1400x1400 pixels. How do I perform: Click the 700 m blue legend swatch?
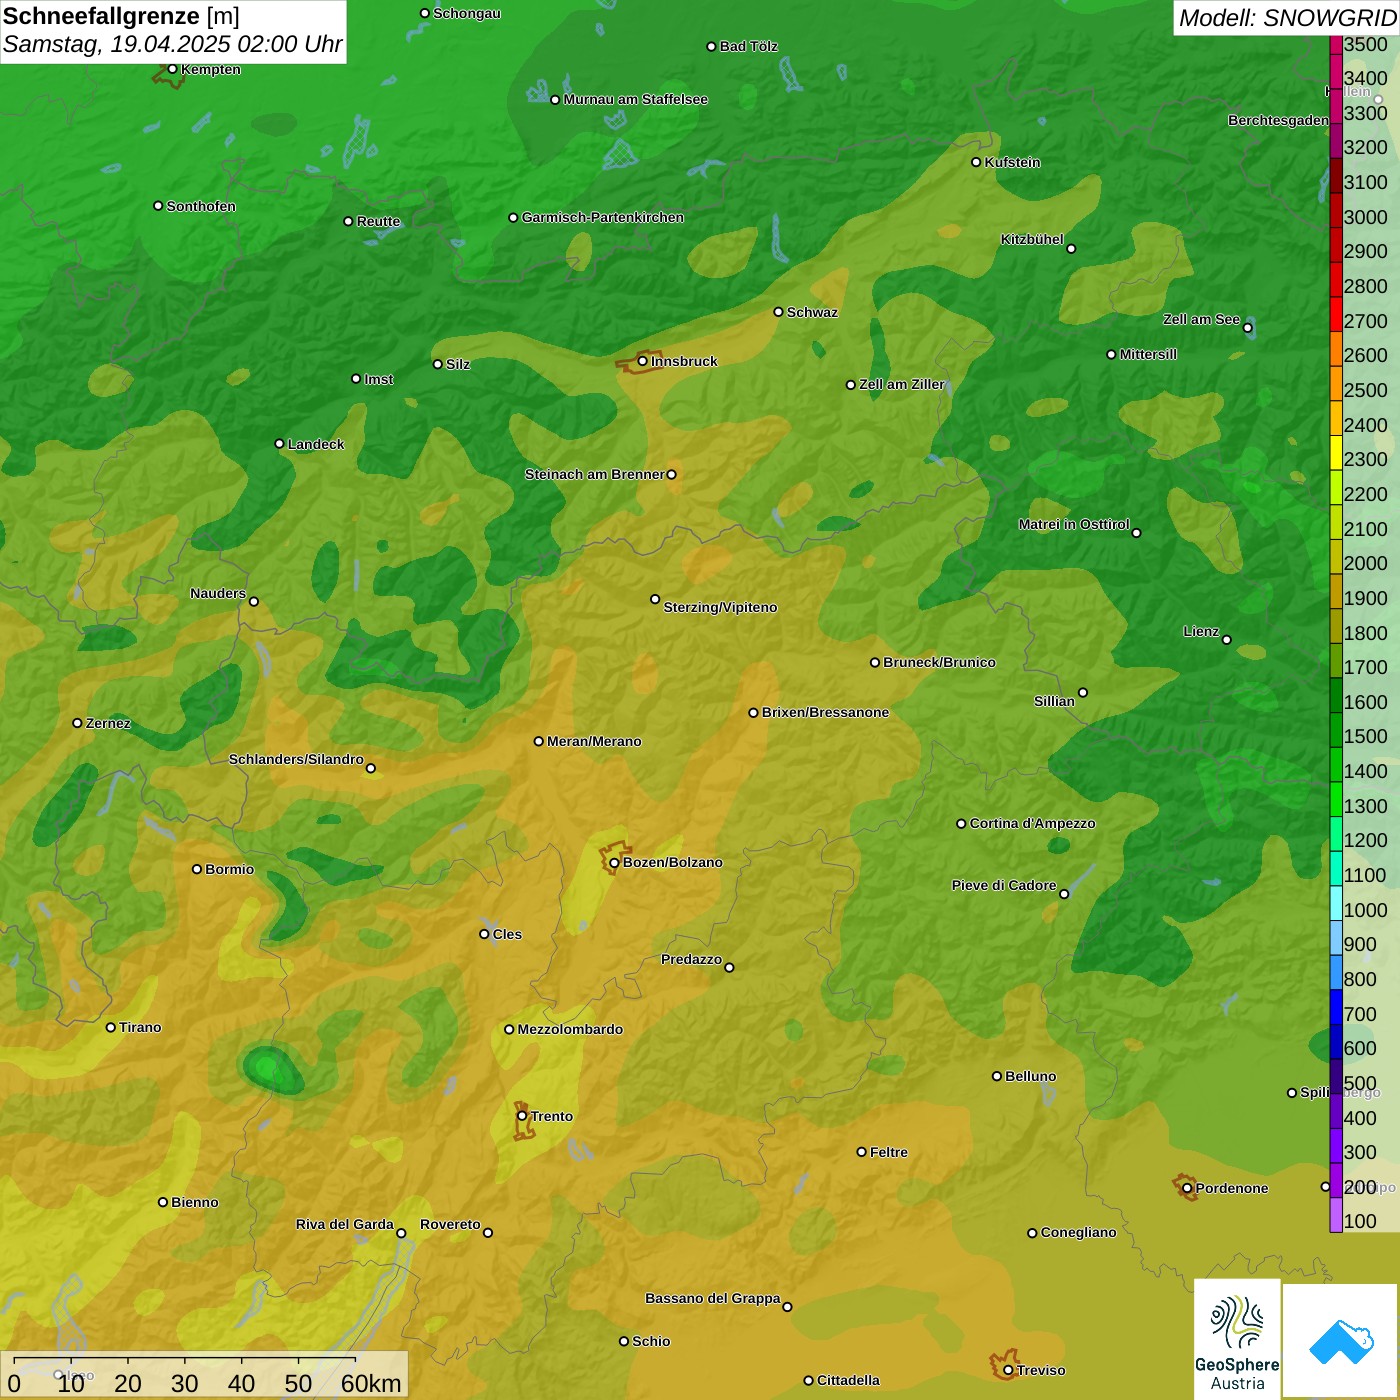click(x=1336, y=1007)
